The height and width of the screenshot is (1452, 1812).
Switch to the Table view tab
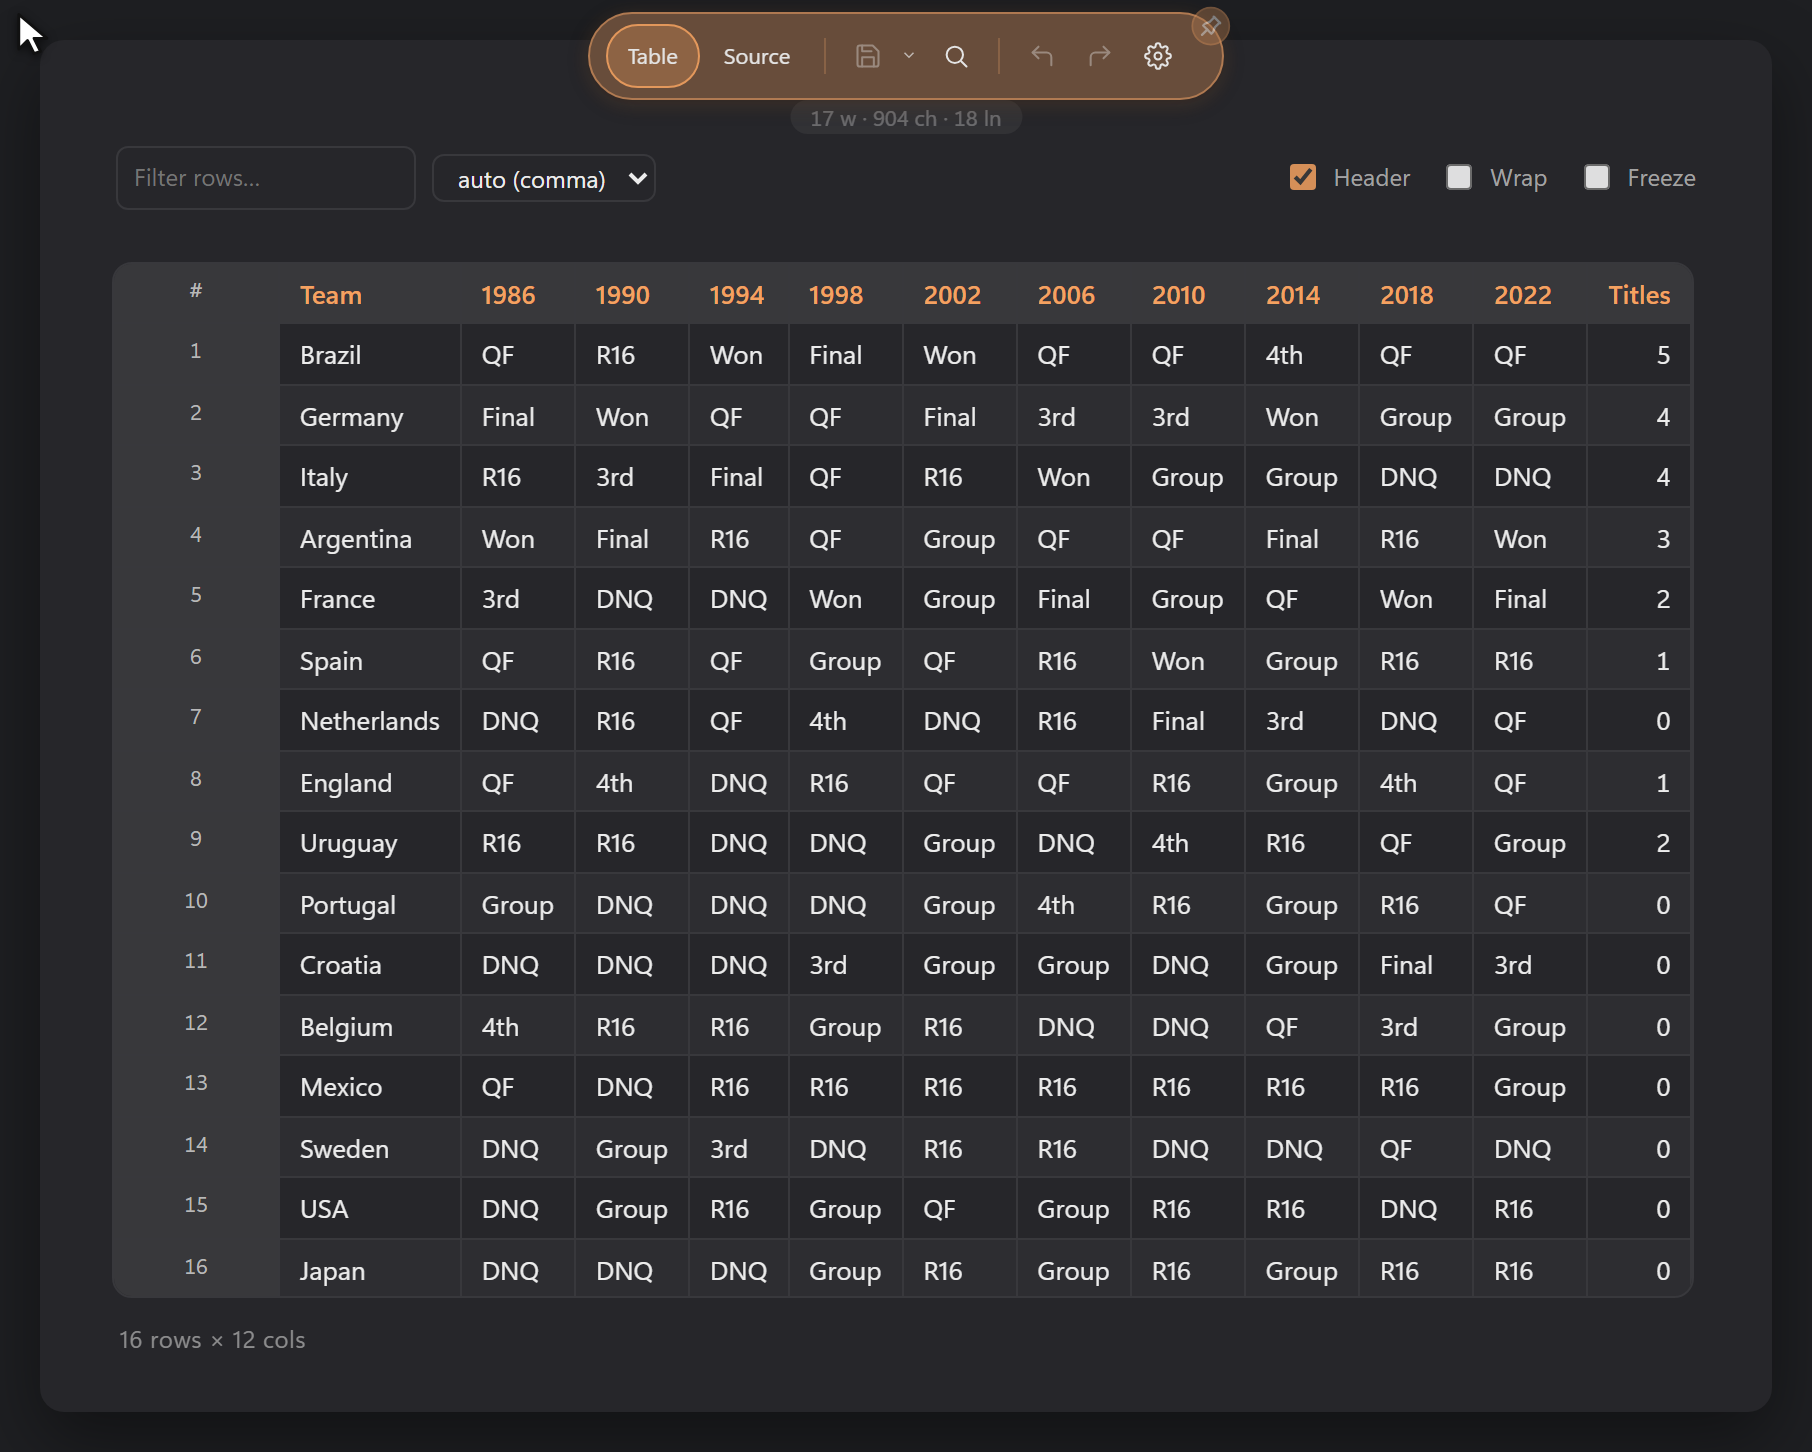coord(652,56)
